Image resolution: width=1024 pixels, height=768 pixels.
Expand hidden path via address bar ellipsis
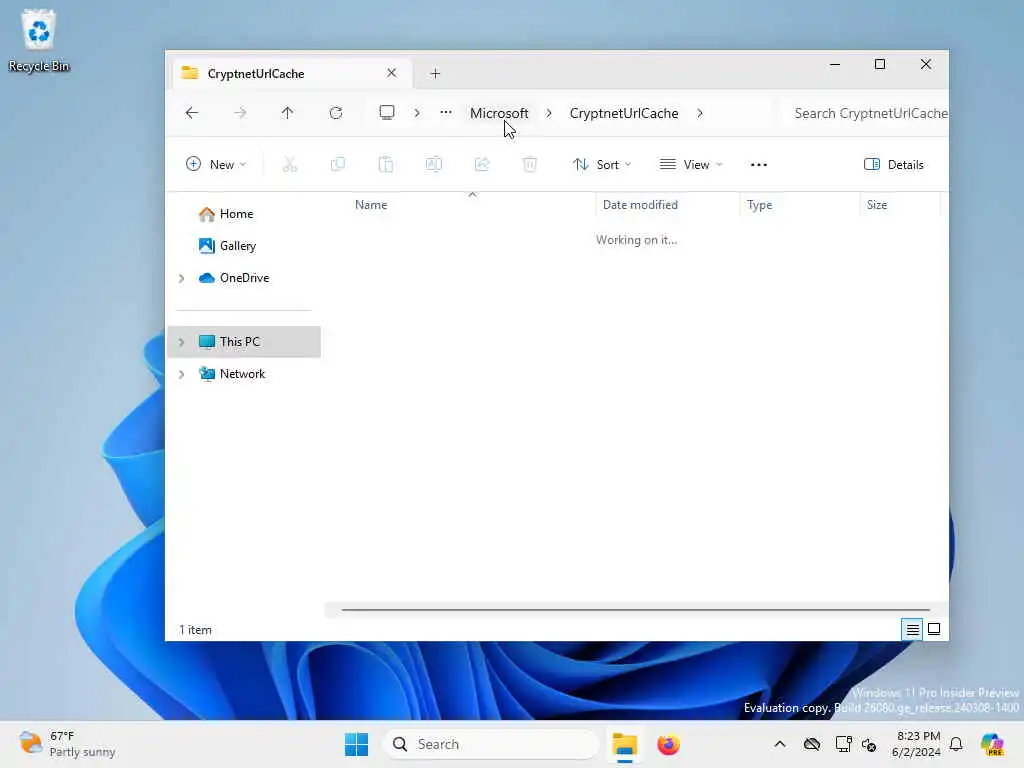click(446, 112)
